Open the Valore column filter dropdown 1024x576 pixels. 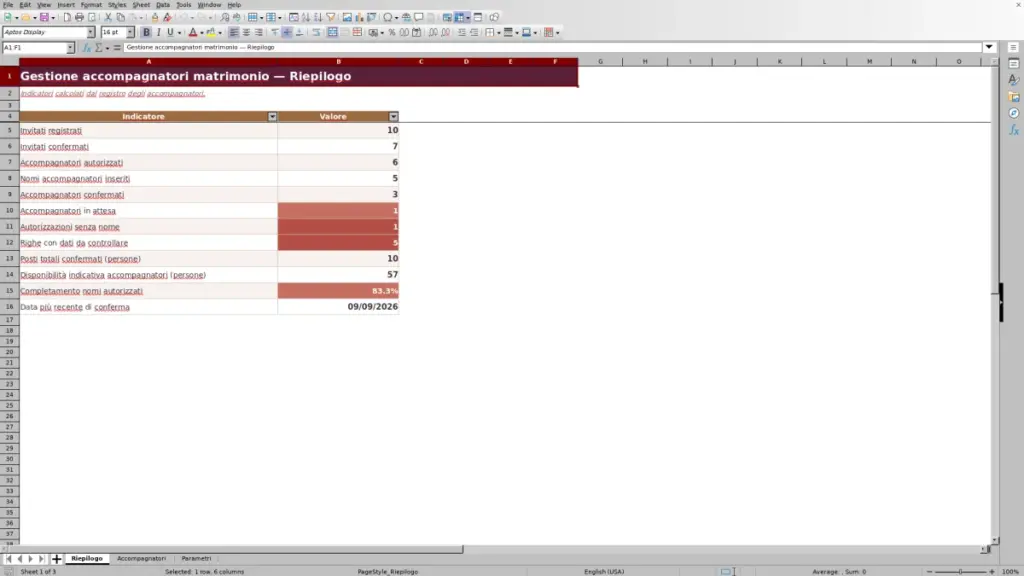tap(393, 117)
